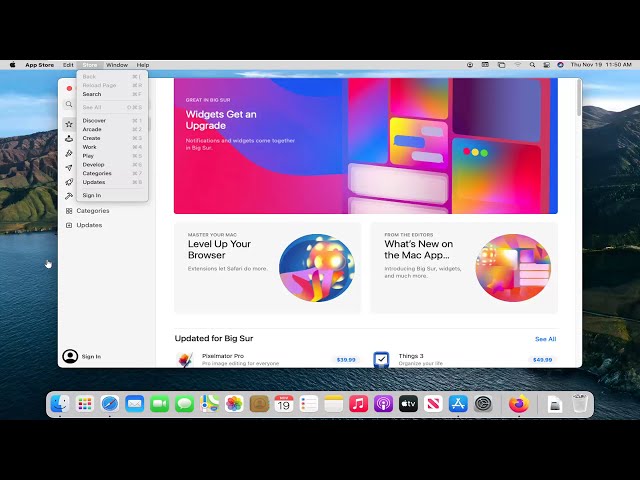The height and width of the screenshot is (480, 640).
Task: Select the Play rocket icon in sidebar
Action: click(69, 182)
